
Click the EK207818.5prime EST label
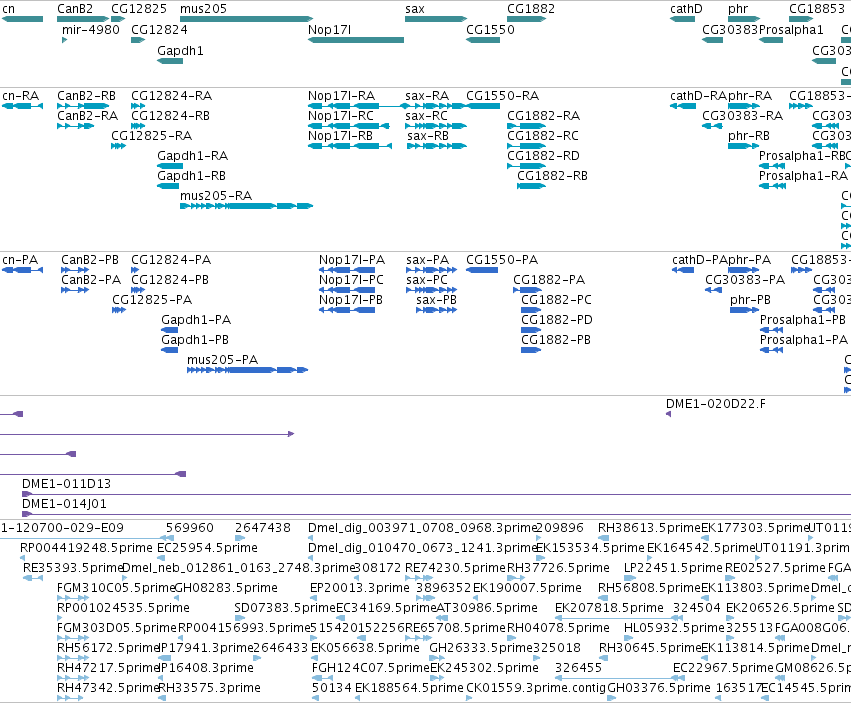[x=609, y=607]
